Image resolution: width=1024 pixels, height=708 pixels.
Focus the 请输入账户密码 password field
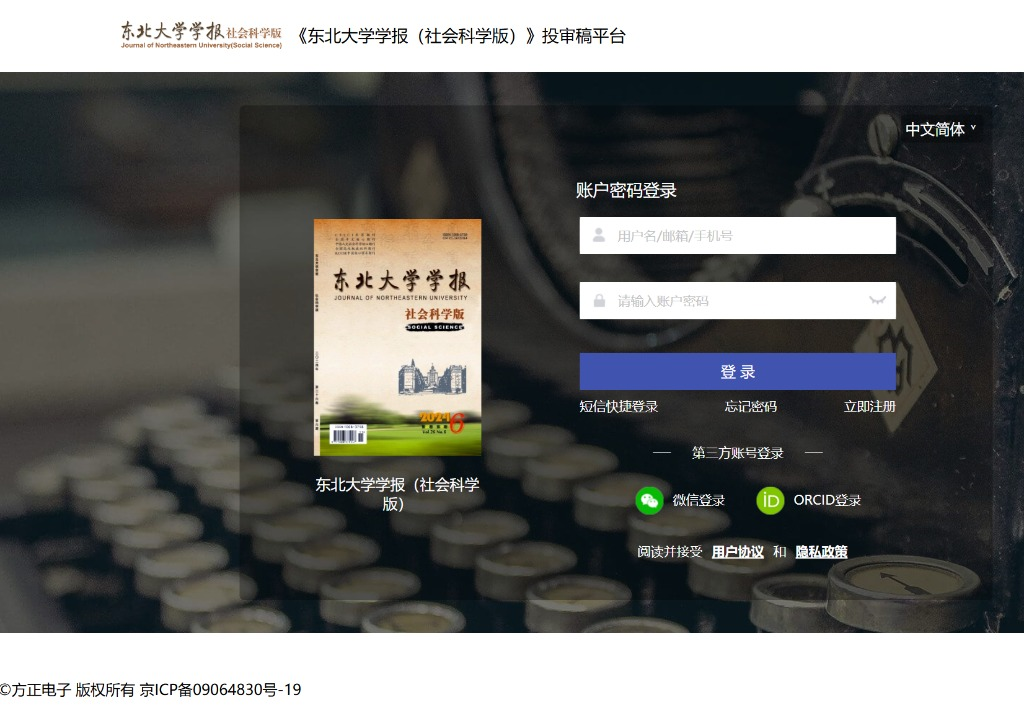(735, 301)
